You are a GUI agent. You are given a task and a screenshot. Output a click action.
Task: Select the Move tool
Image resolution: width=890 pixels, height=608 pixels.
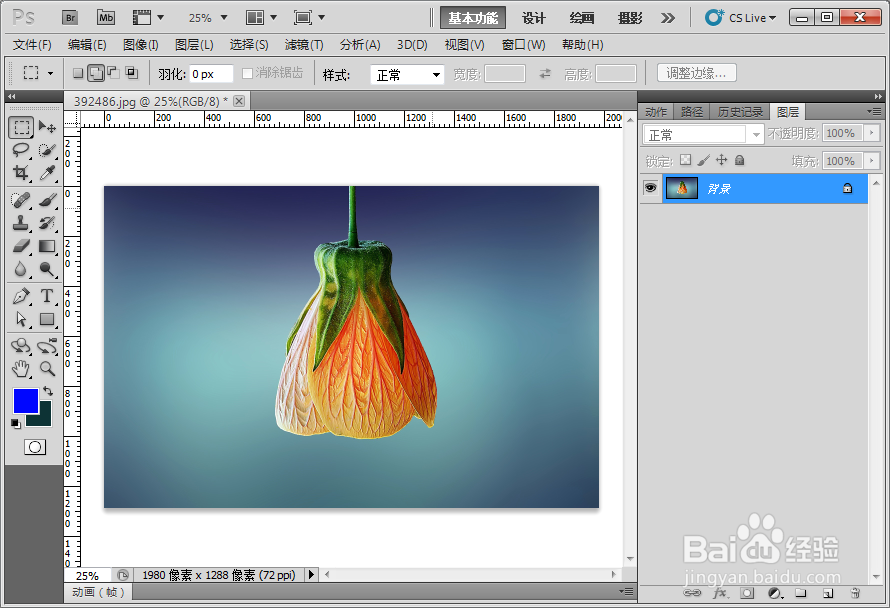[x=48, y=128]
